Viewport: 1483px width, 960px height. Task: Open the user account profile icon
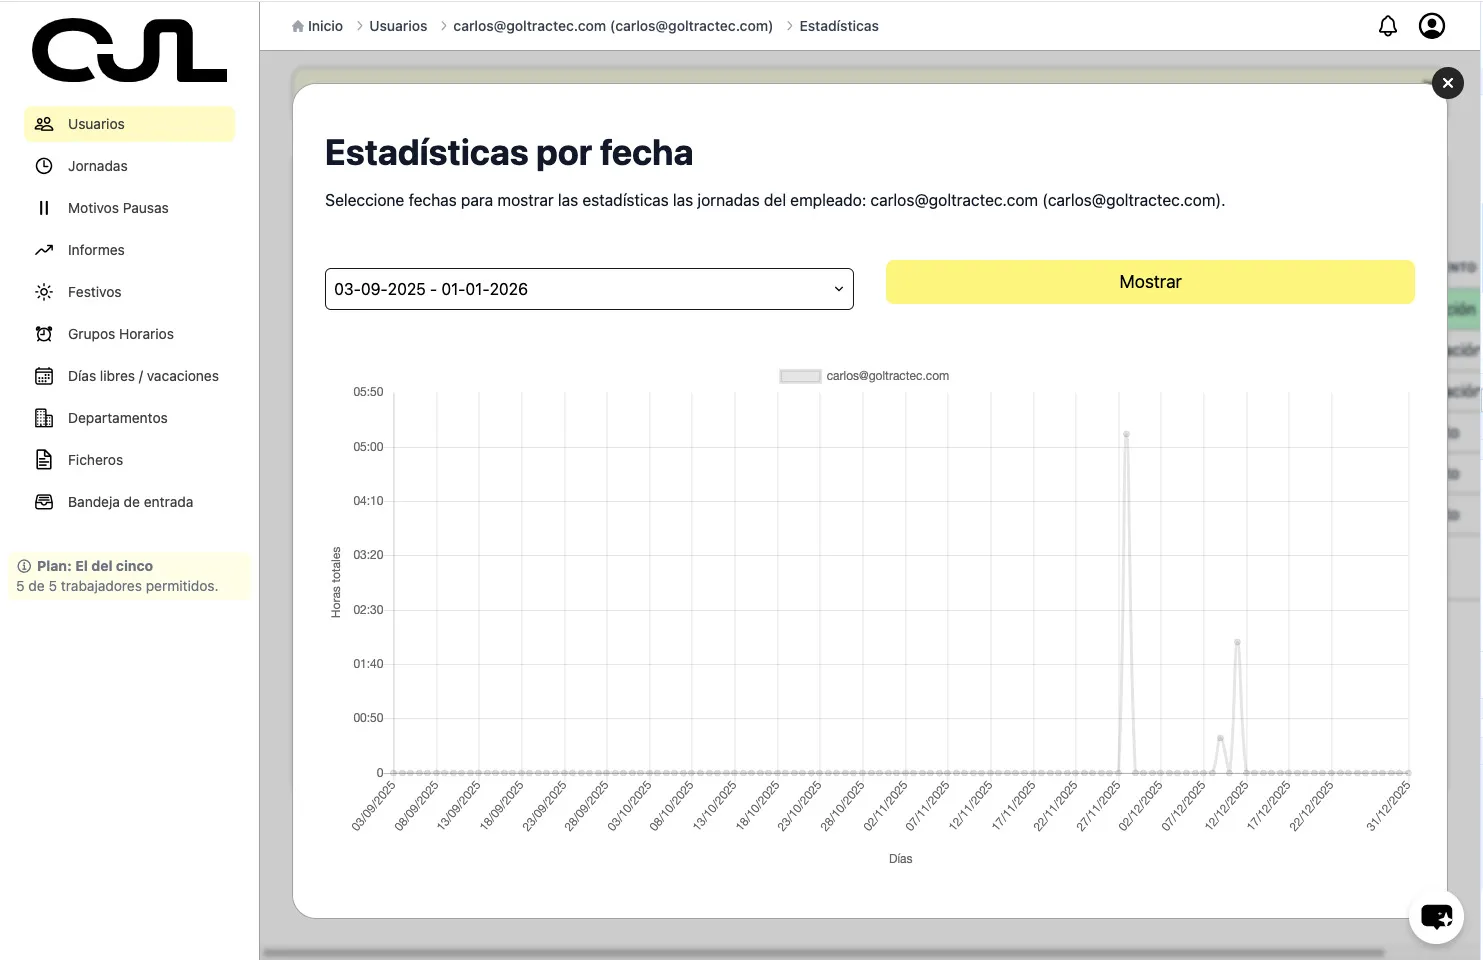pyautogui.click(x=1432, y=25)
